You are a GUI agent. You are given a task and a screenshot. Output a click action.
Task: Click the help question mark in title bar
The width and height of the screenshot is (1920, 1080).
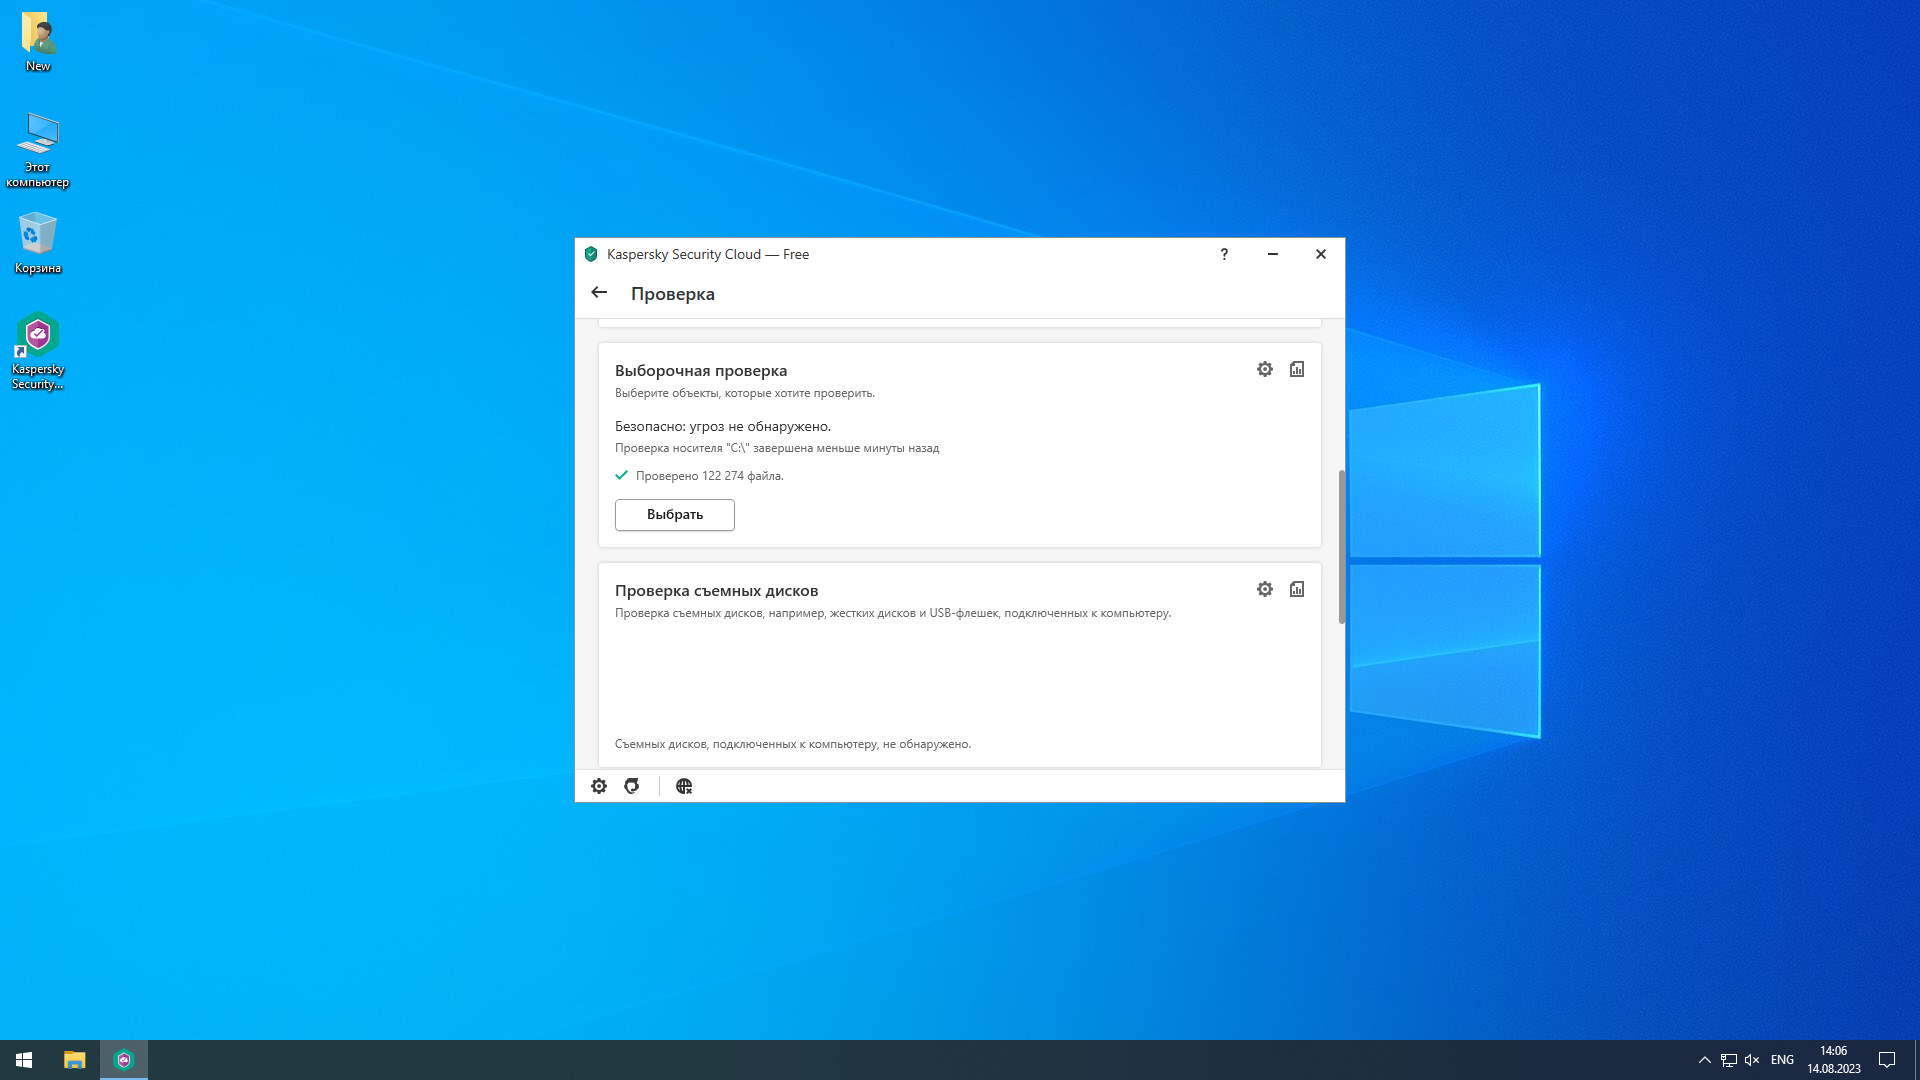[1224, 254]
